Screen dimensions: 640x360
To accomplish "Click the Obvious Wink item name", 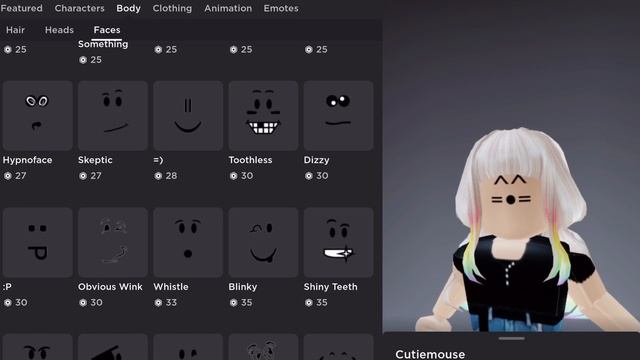I will 110,287.
